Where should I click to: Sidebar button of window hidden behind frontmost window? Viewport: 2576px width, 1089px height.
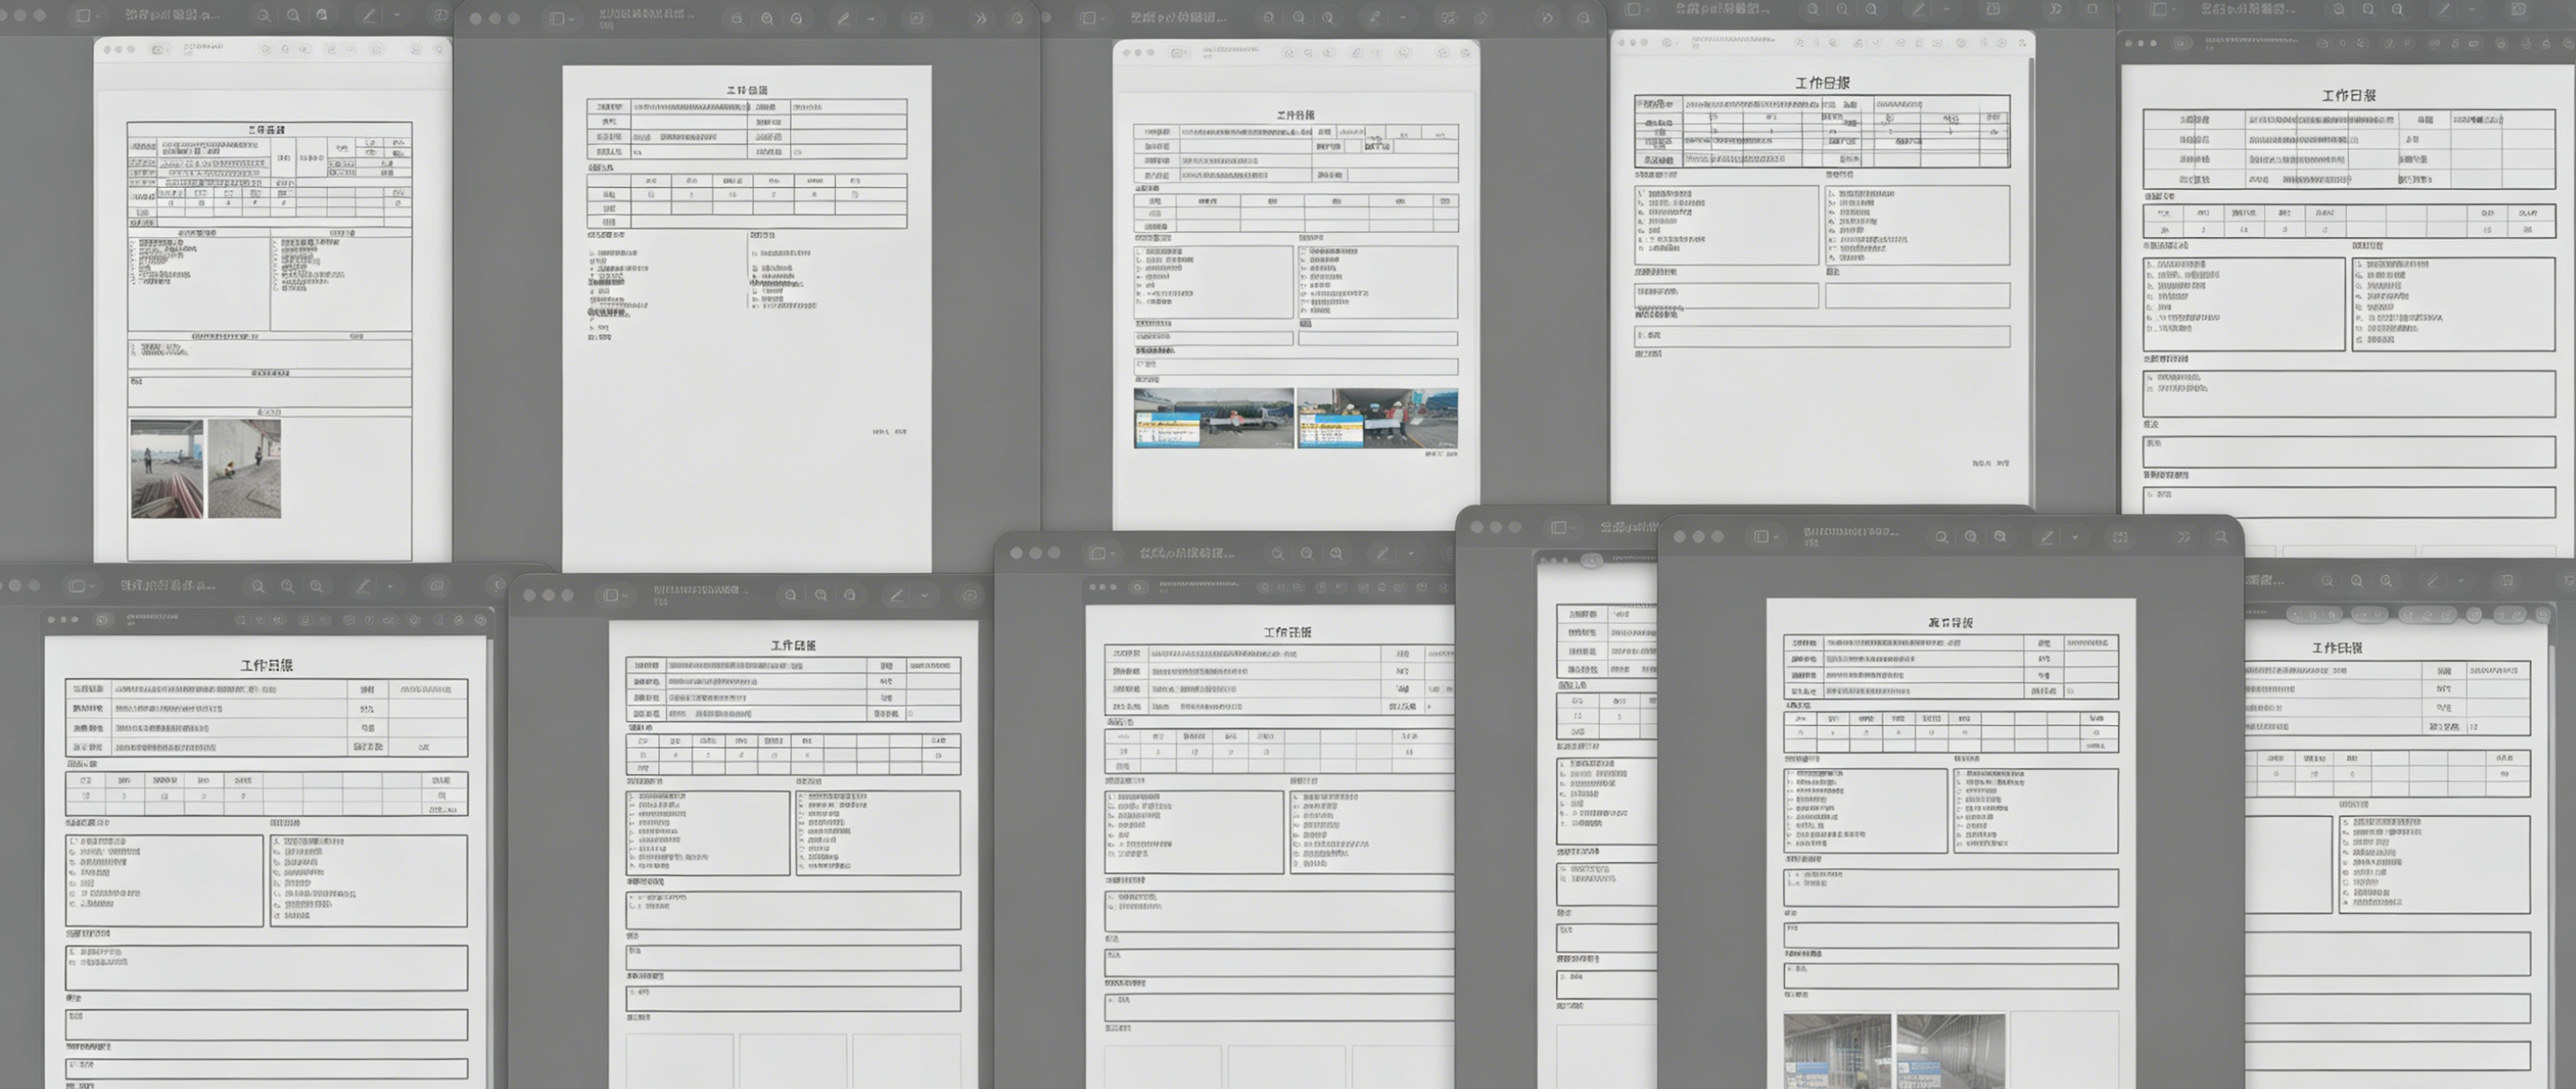point(1564,527)
